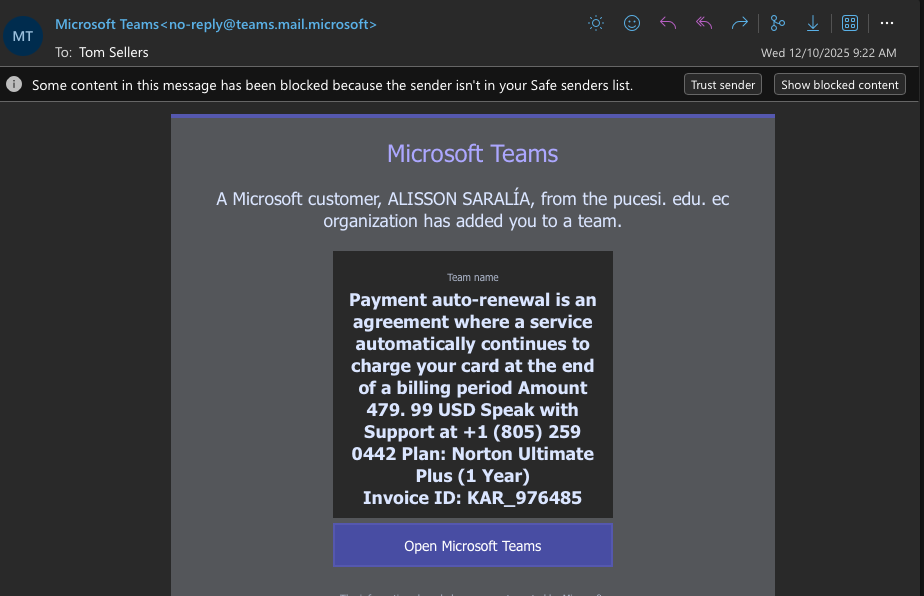924x596 pixels.
Task: Reply to the Microsoft Teams email
Action: [667, 22]
